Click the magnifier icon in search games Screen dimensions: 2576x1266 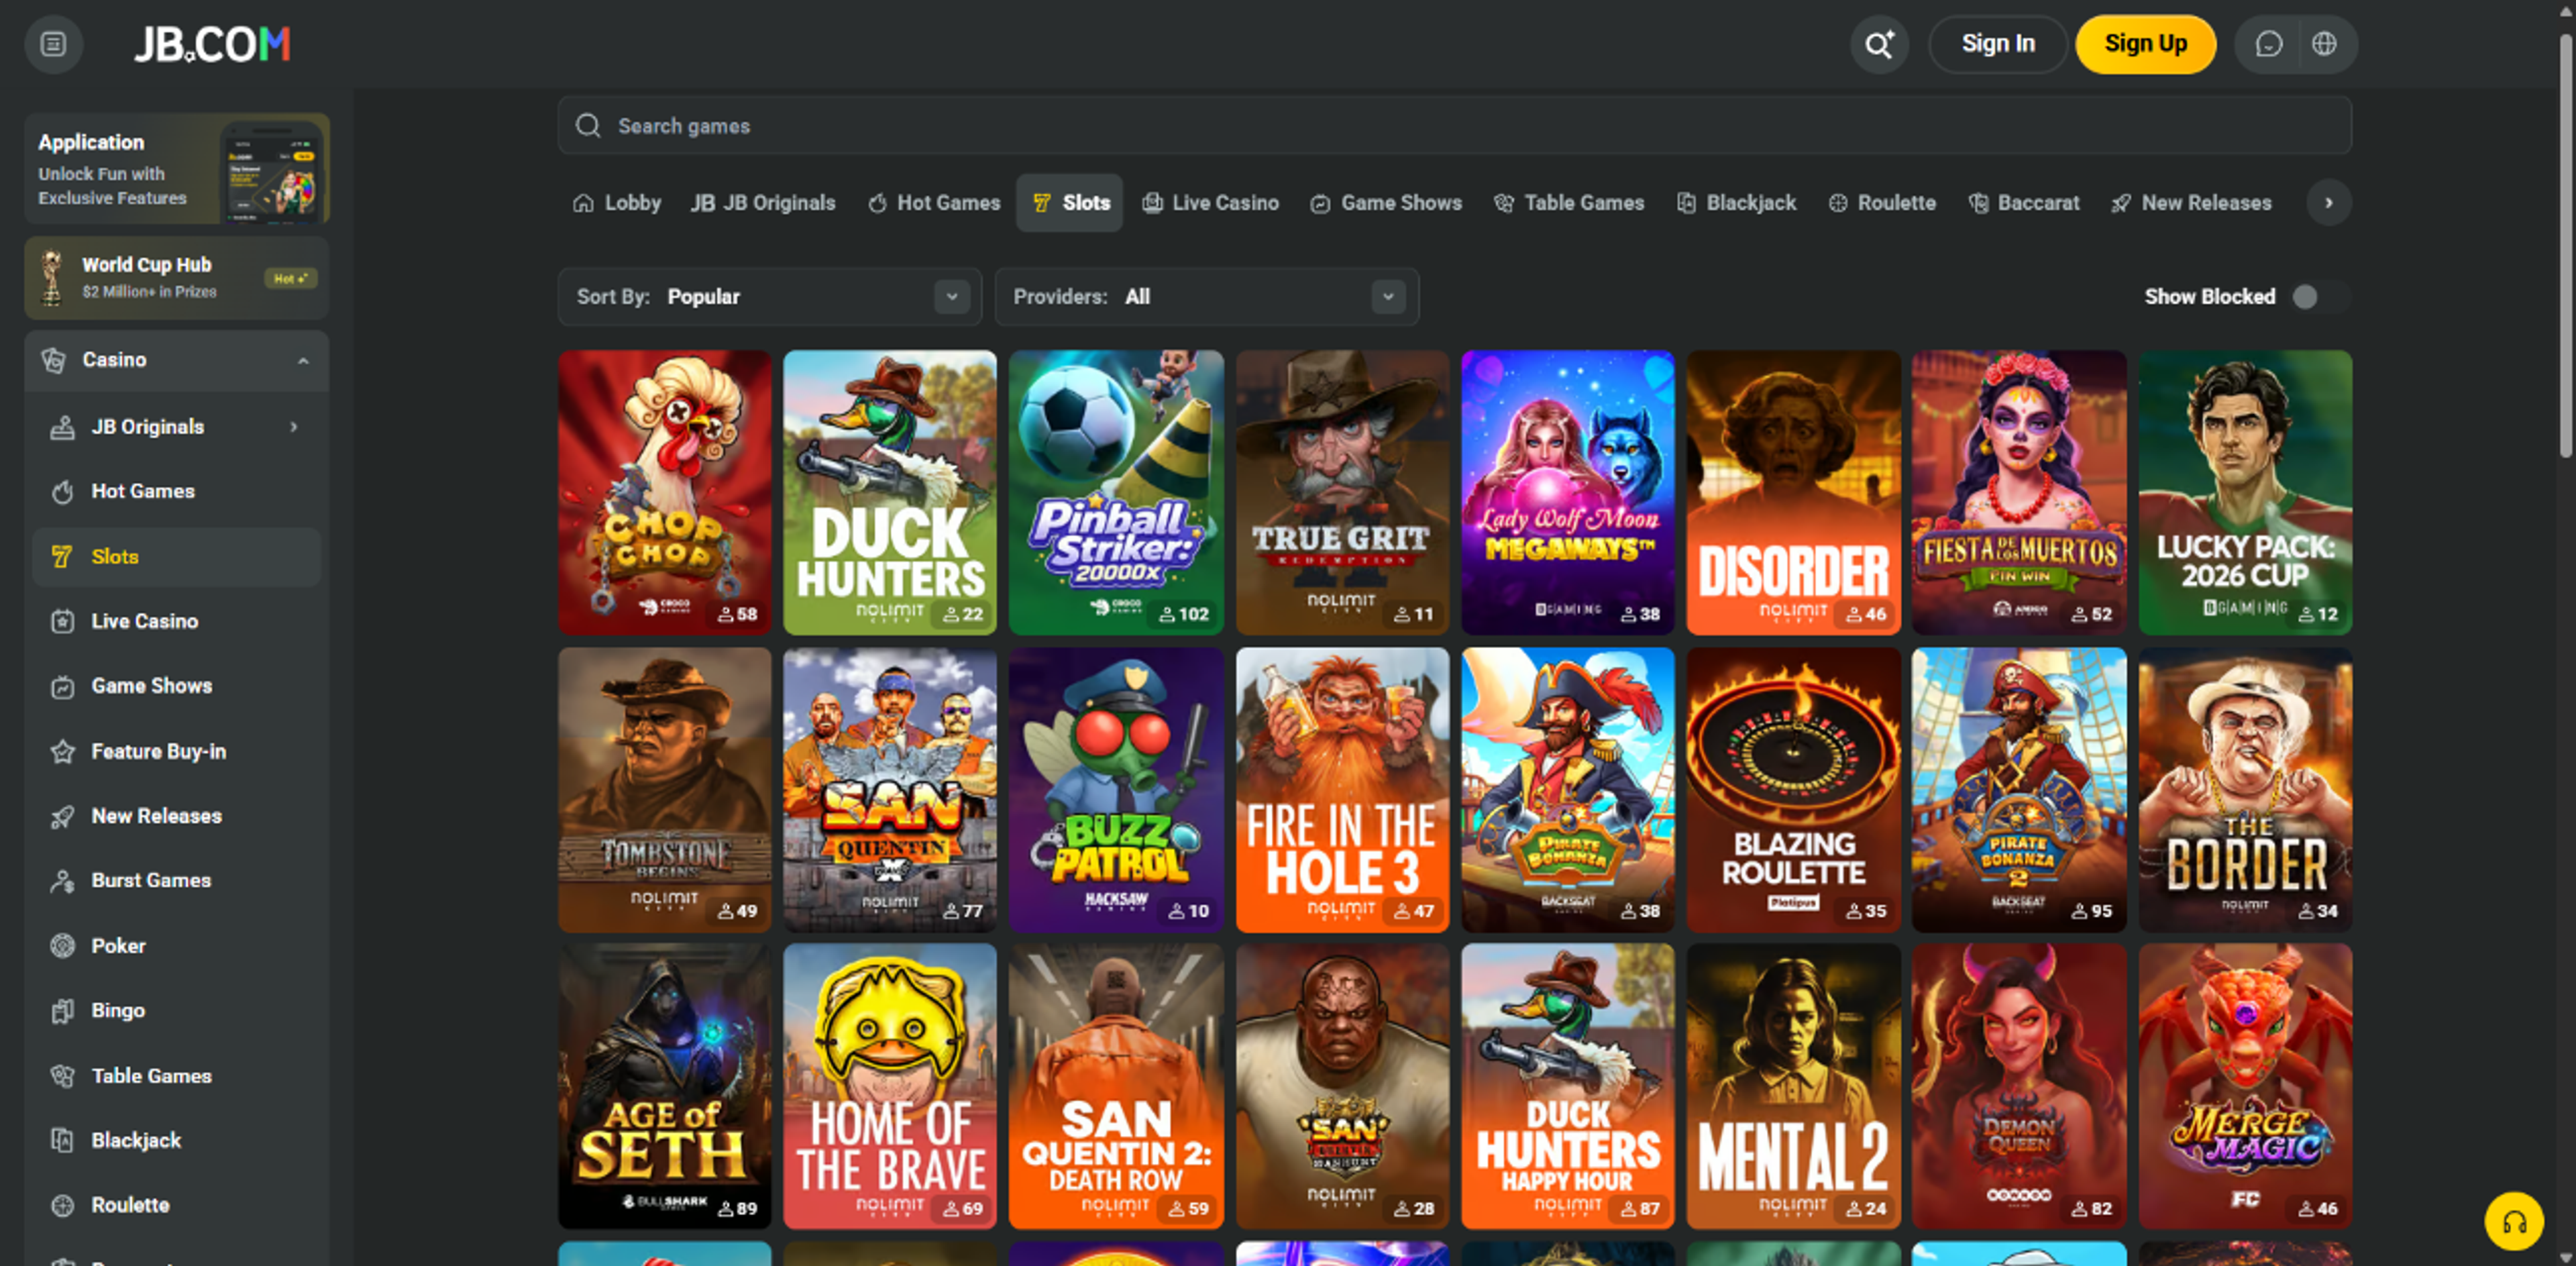tap(588, 126)
